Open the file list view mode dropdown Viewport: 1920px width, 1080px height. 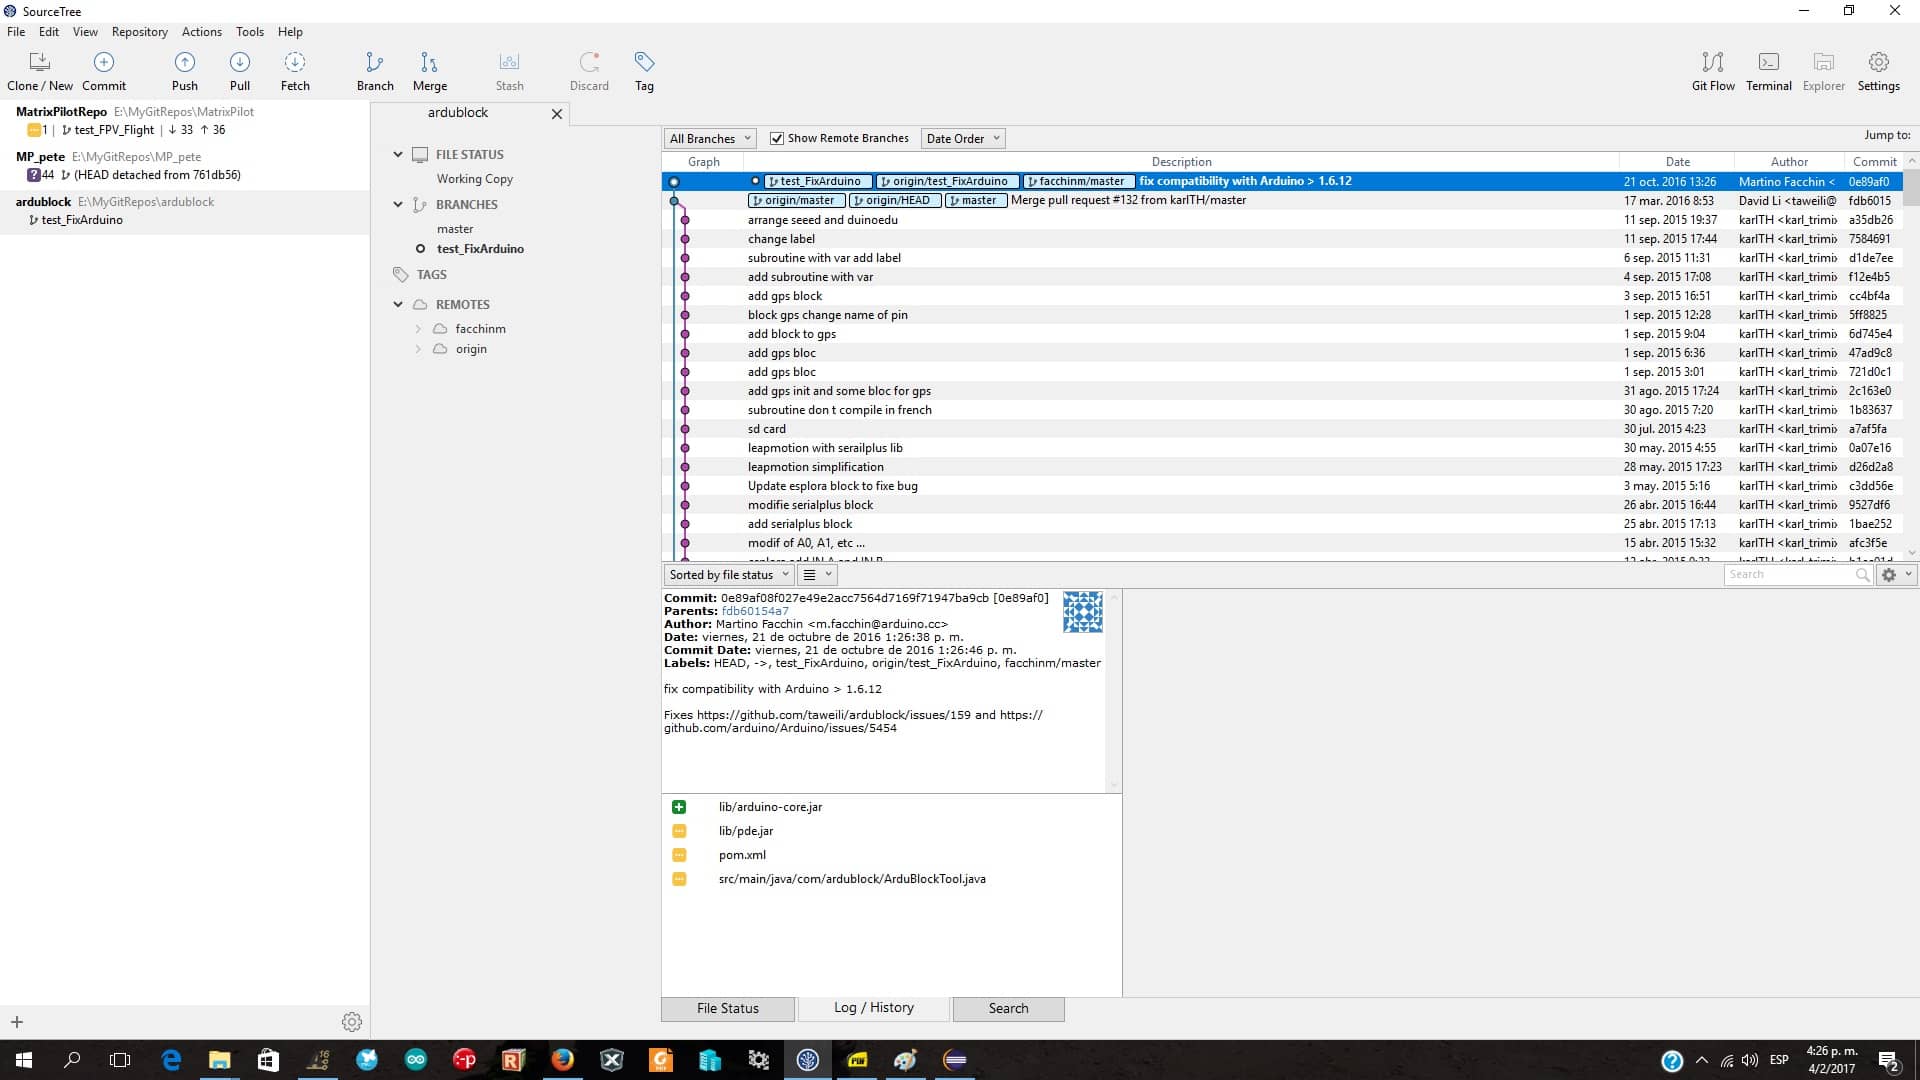coord(817,575)
